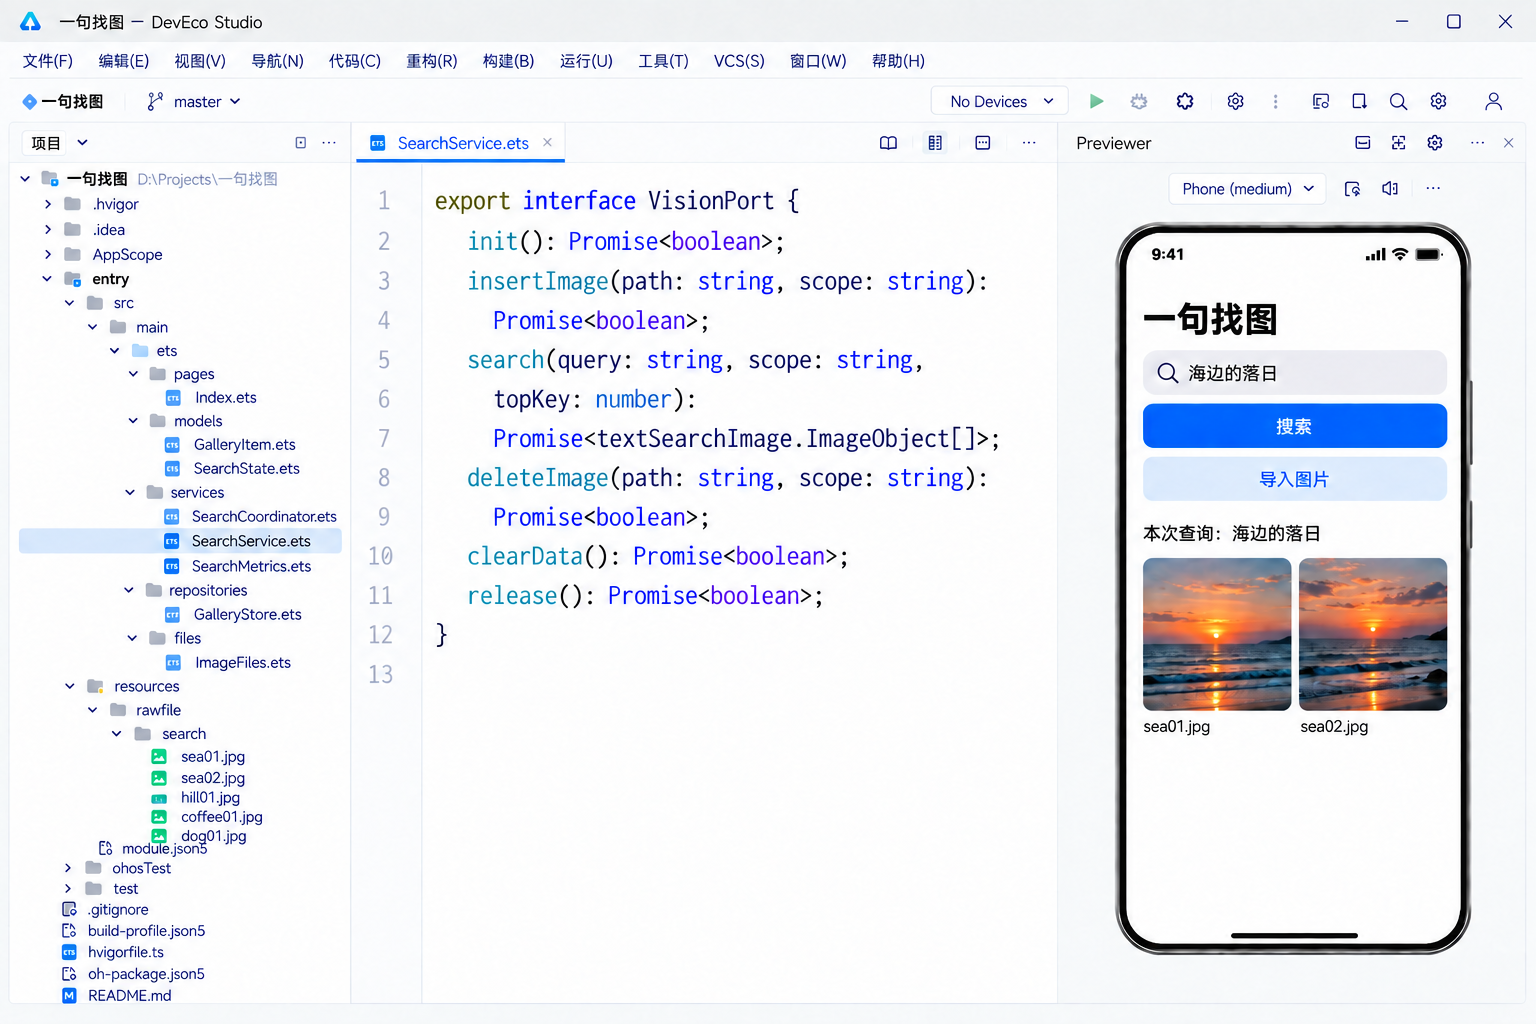1536x1024 pixels.
Task: Open editor tab more options ellipsis
Action: click(x=1029, y=143)
